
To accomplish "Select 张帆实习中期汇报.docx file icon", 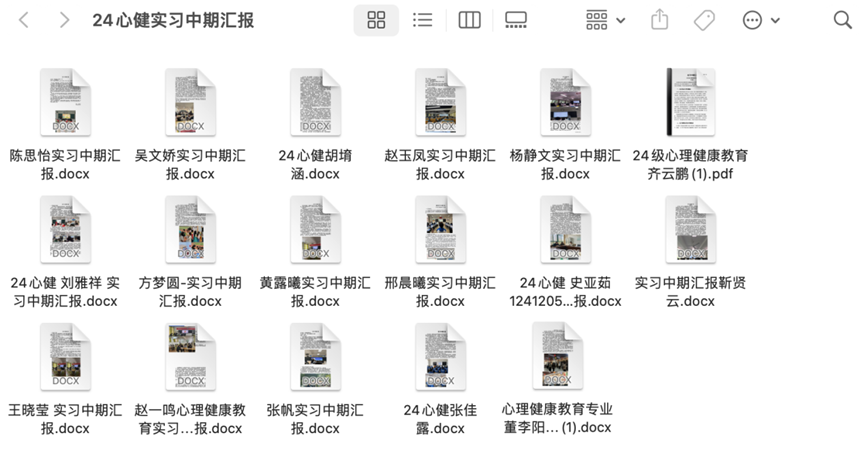I will coord(316,357).
